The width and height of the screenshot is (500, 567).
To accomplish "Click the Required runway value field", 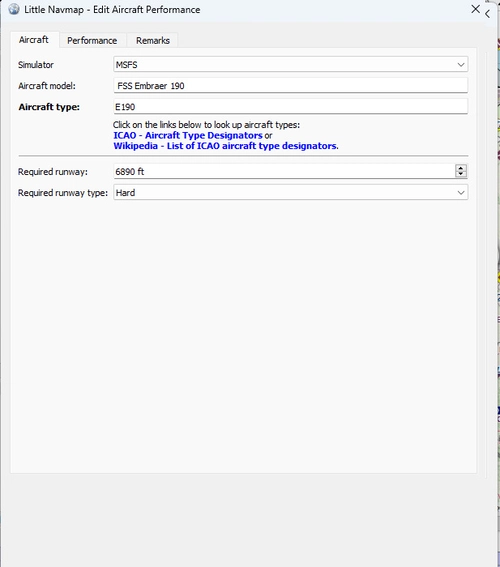I will click(284, 171).
